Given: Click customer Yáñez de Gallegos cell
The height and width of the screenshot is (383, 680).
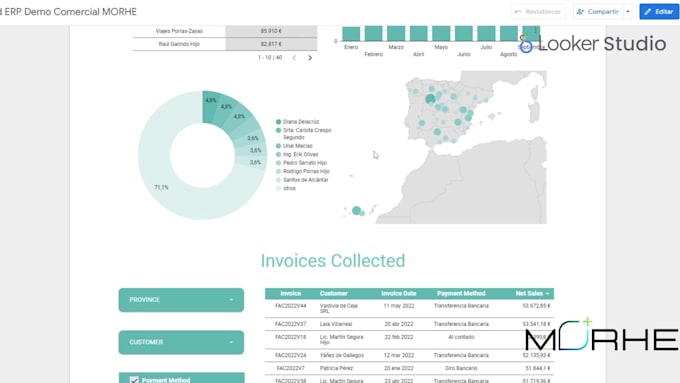Looking at the screenshot, I should click(x=342, y=355).
